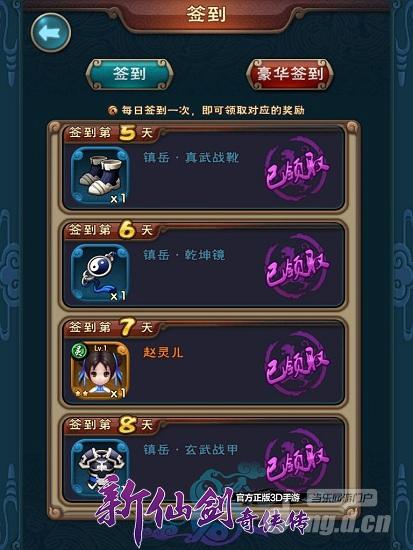Open the 赵灵儿 character portrait
The height and width of the screenshot is (550, 413).
(x=100, y=371)
